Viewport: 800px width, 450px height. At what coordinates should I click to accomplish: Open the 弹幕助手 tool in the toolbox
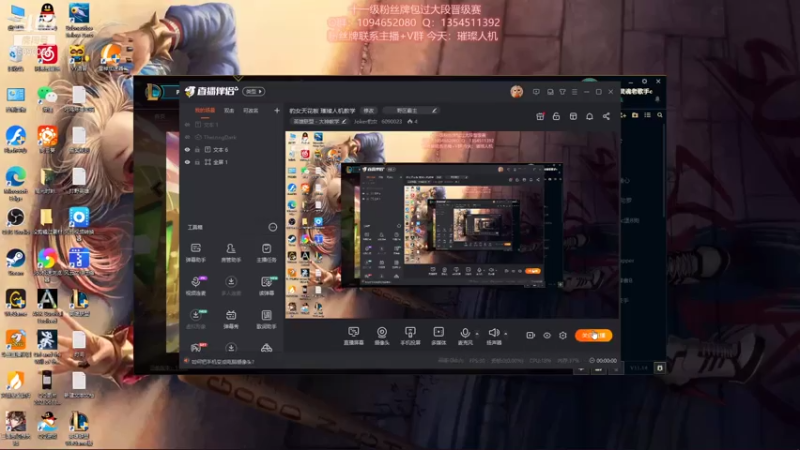tap(195, 253)
